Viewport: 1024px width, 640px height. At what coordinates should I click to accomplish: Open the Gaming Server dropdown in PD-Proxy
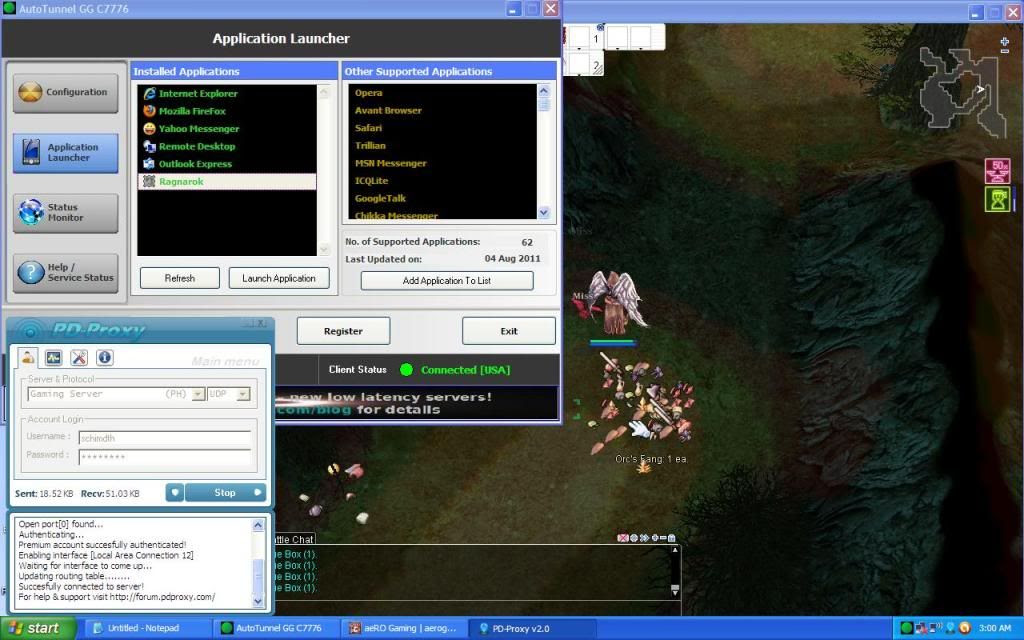pos(198,394)
